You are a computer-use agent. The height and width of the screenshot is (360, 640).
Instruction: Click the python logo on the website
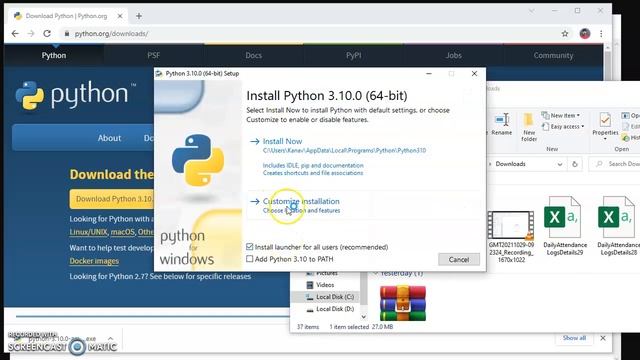[76, 95]
